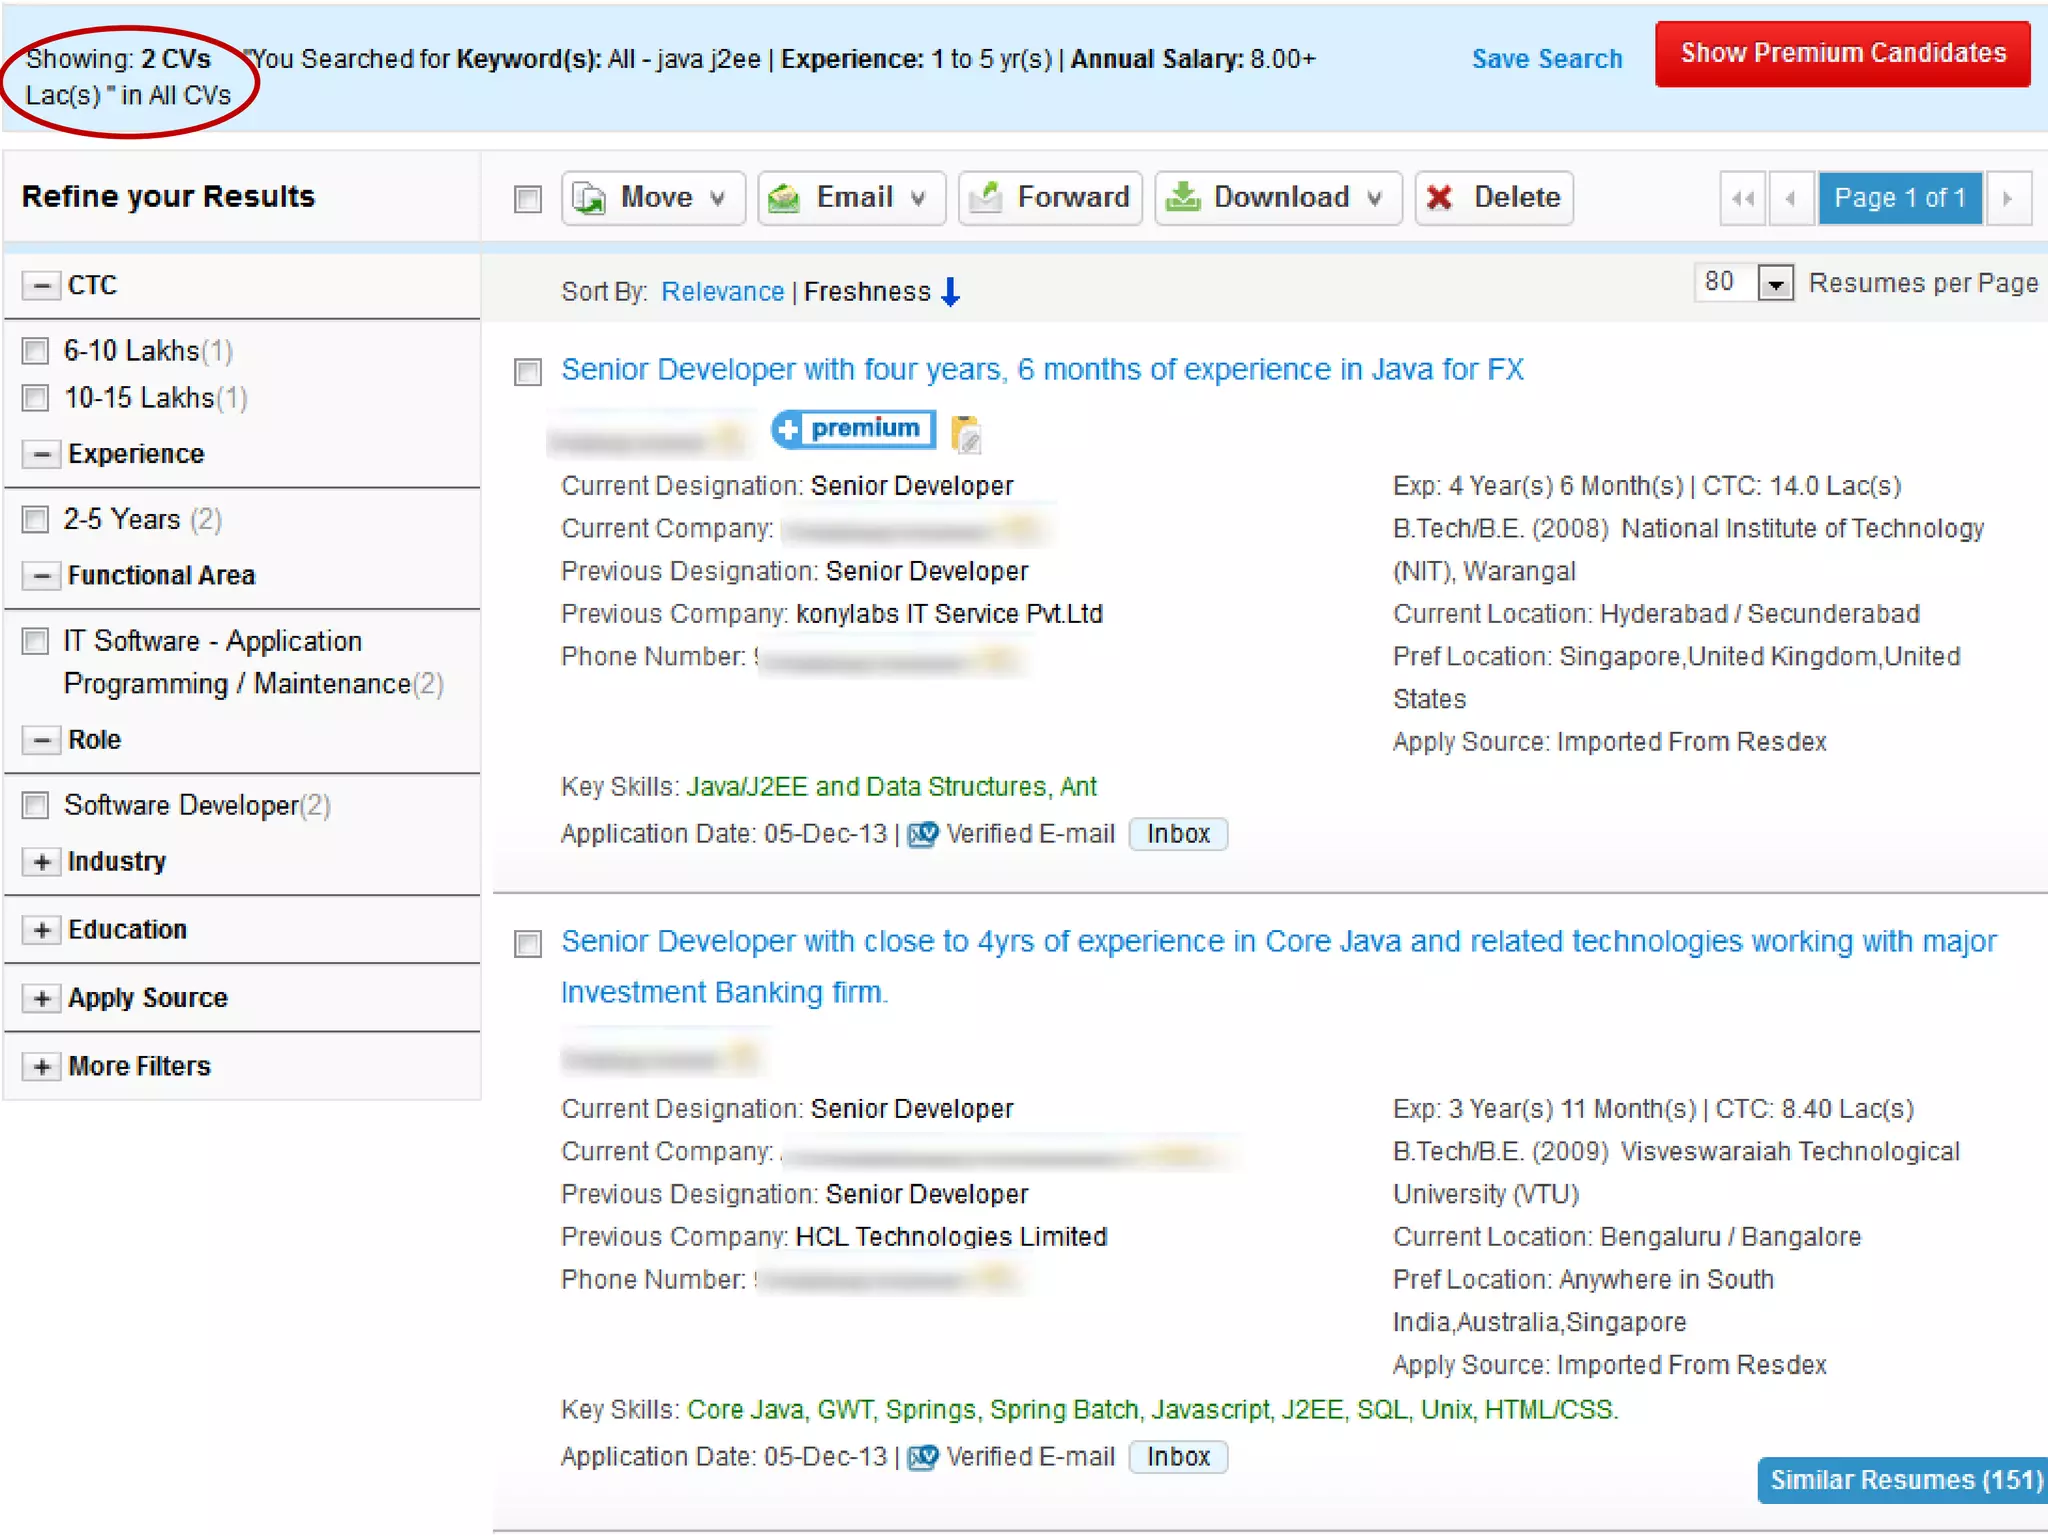Screen dimensions: 2048x1536
Task: Open Similar Resumes (151)
Action: tap(1903, 1480)
